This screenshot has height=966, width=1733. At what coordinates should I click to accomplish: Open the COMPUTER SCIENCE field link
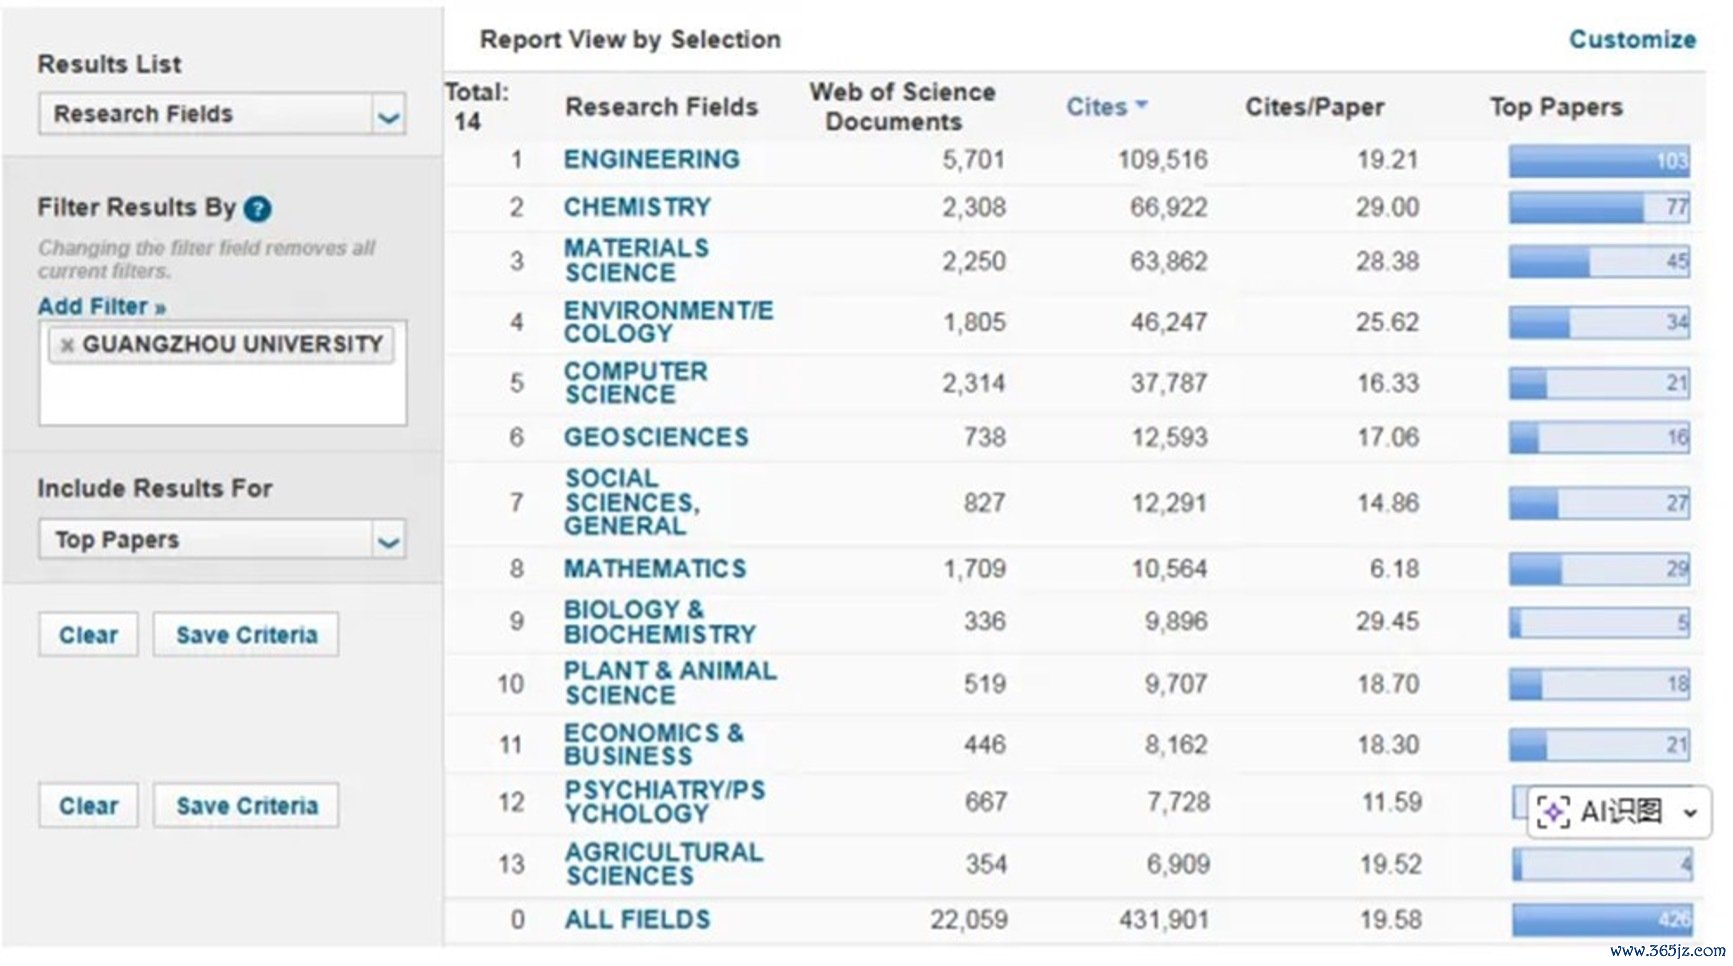click(x=635, y=383)
